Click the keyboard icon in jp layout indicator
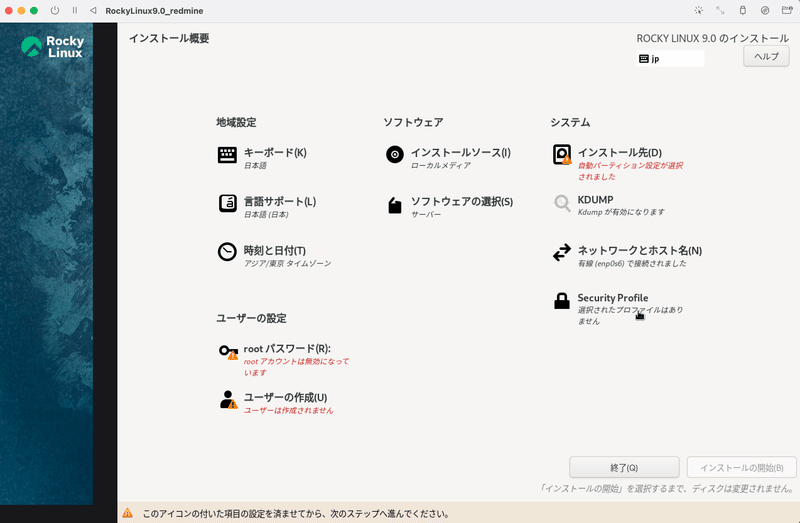The image size is (800, 523). pos(644,59)
